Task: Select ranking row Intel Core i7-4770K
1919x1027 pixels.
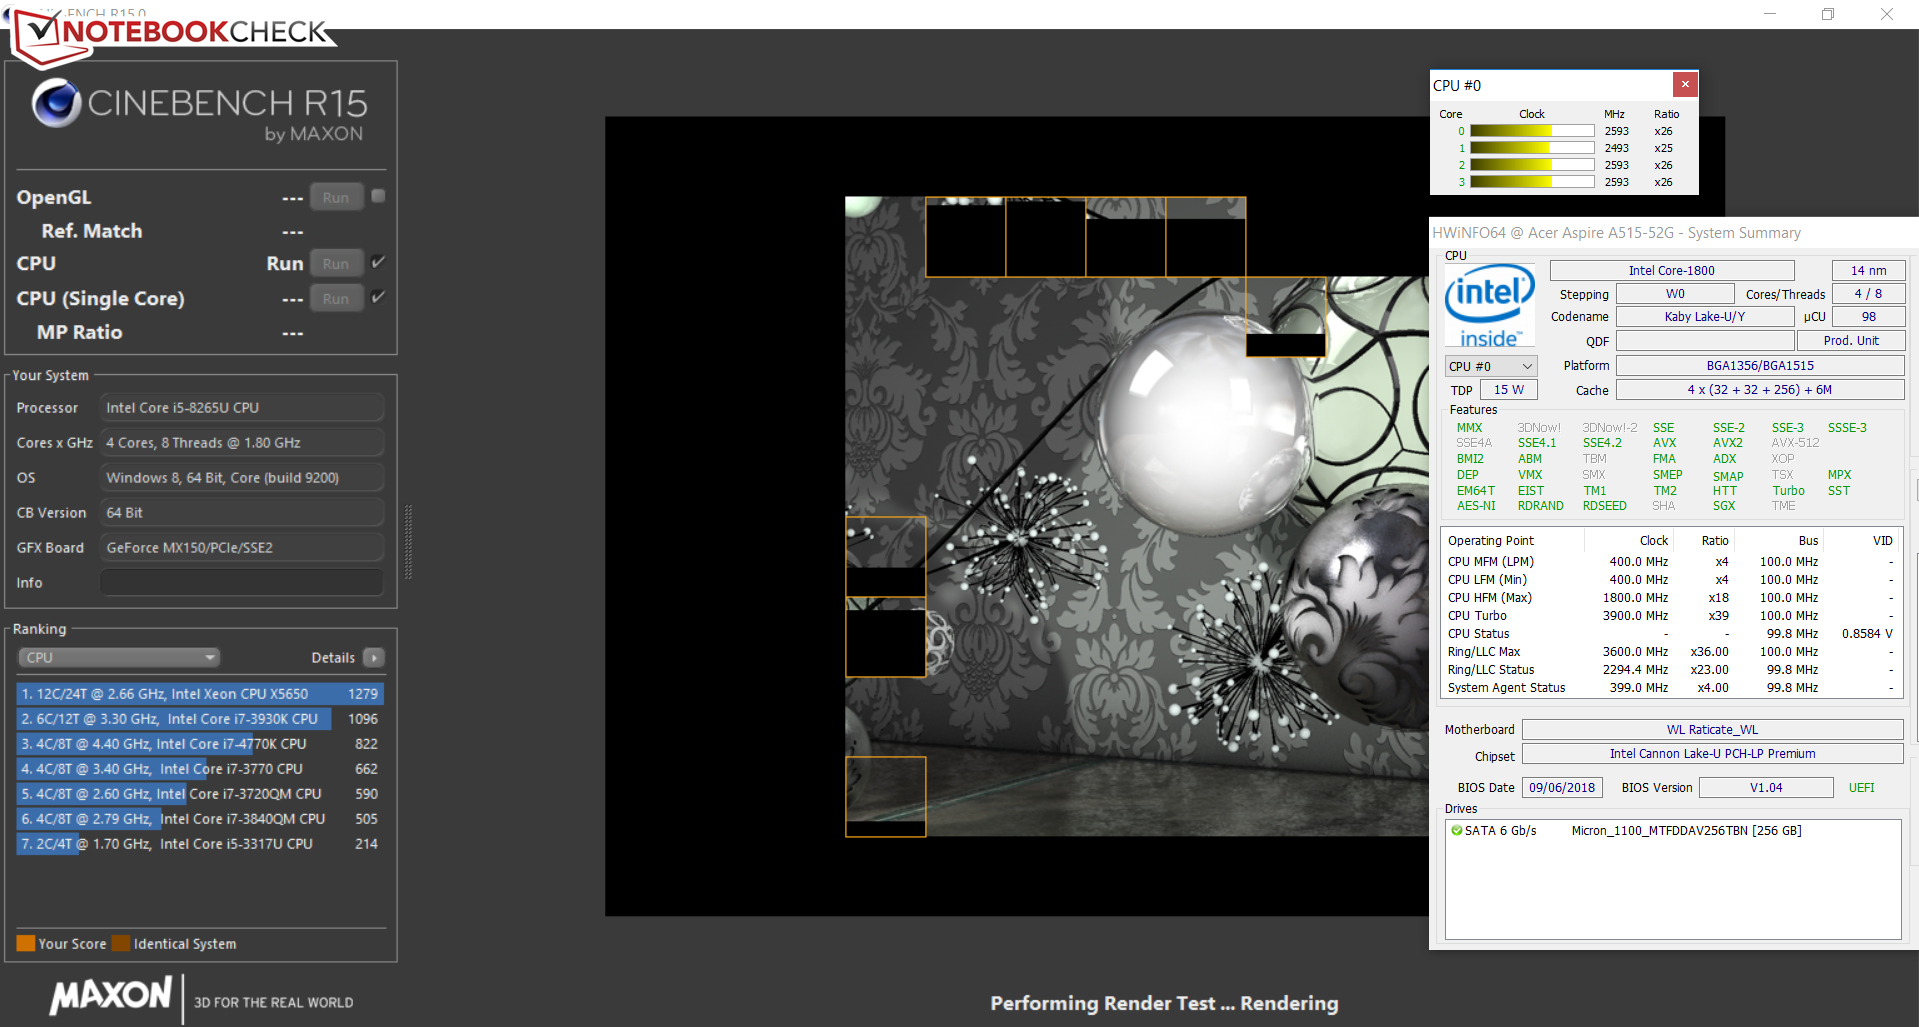Action: coord(200,744)
